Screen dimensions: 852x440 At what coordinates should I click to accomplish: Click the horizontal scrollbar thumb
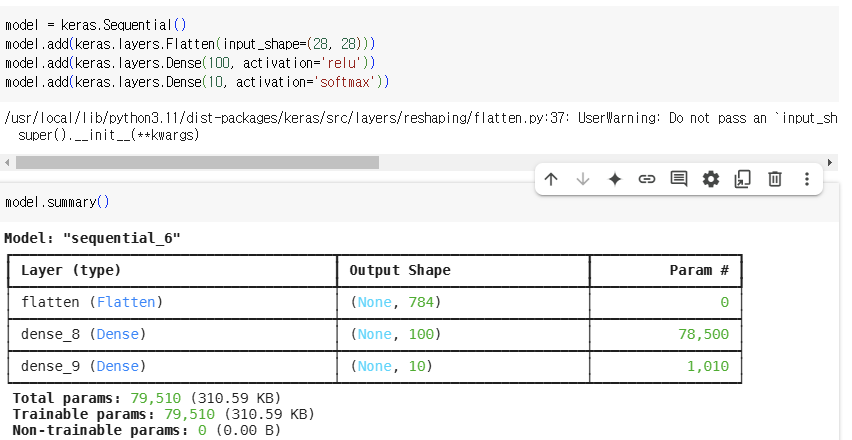pos(197,162)
